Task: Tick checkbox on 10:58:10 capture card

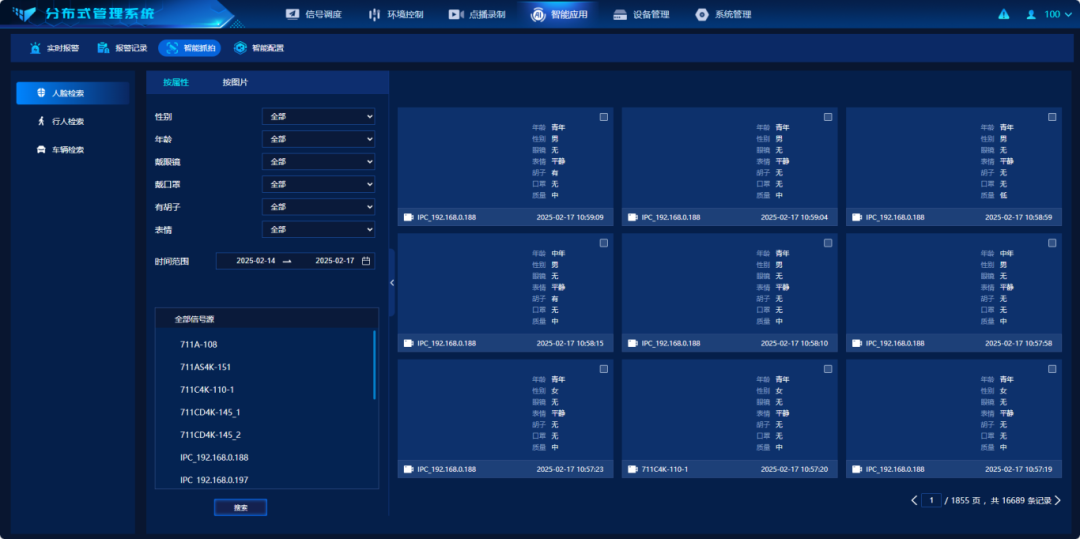Action: pos(828,243)
